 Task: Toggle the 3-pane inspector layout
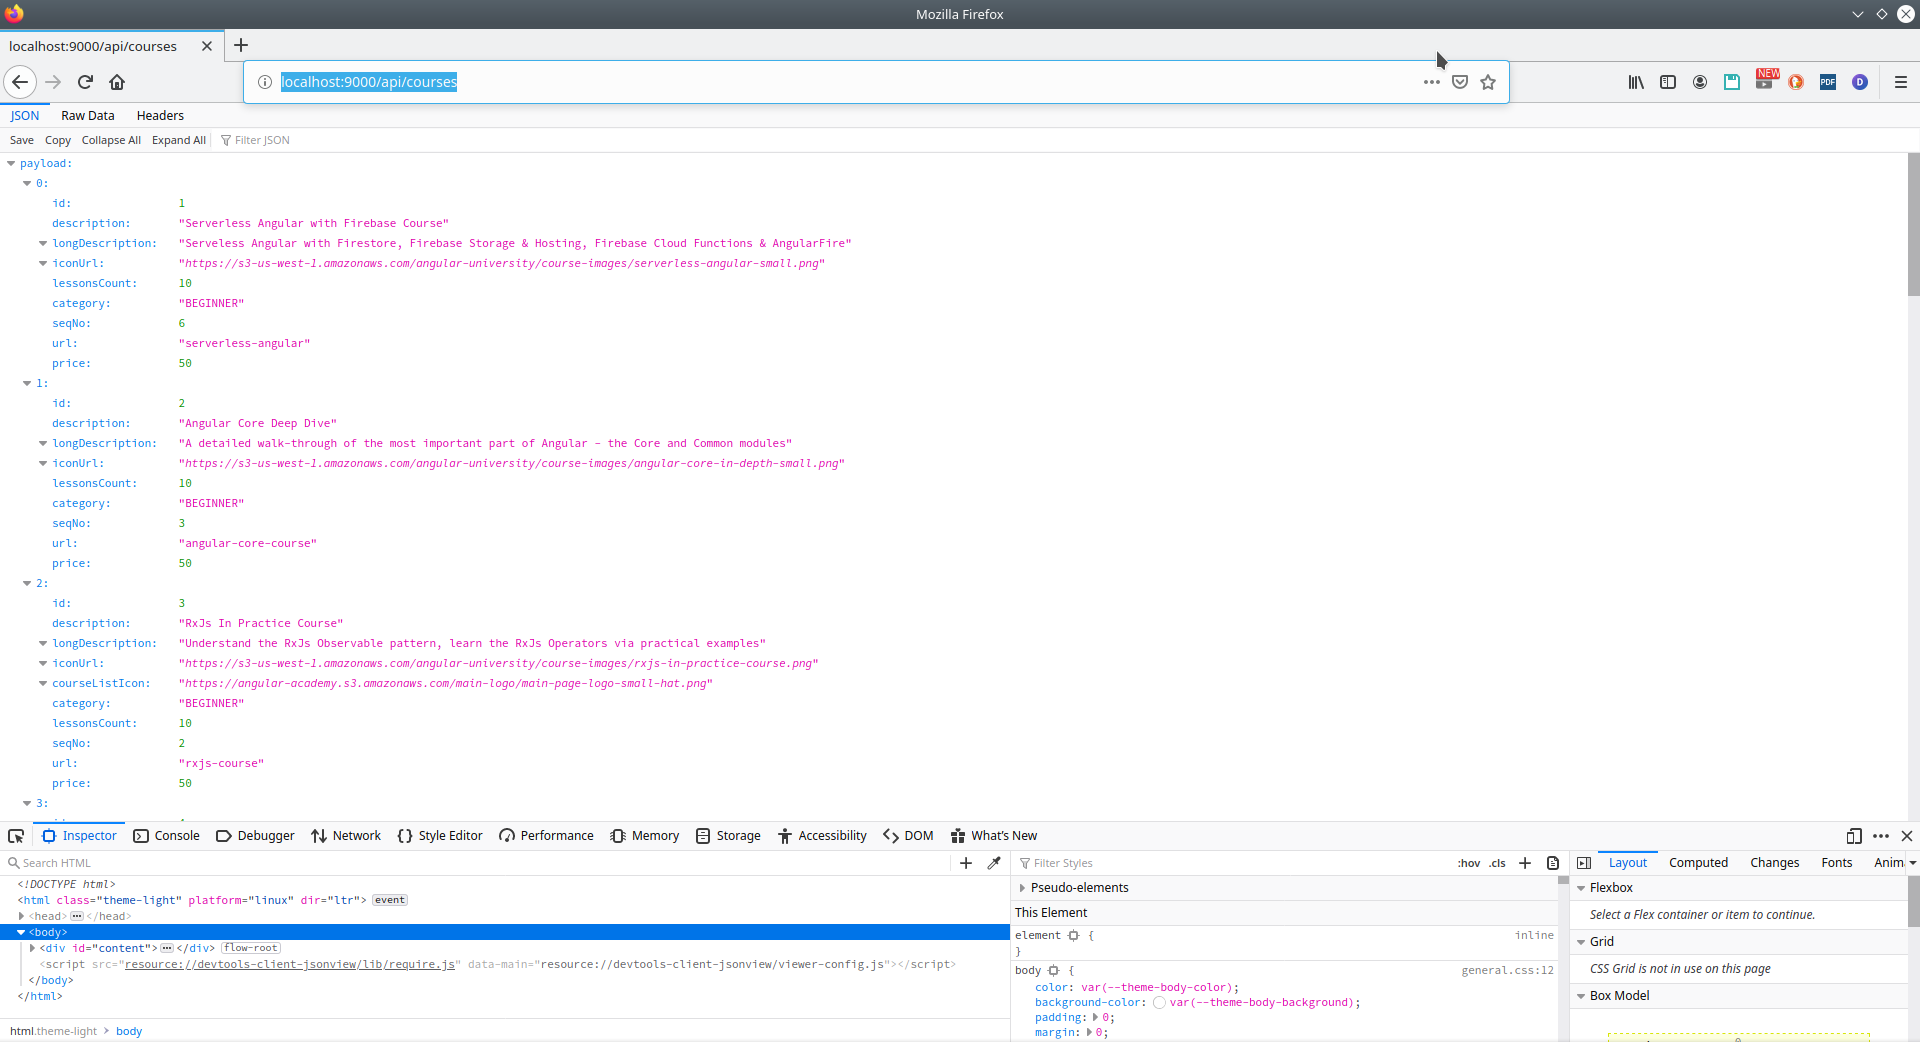tap(1584, 863)
